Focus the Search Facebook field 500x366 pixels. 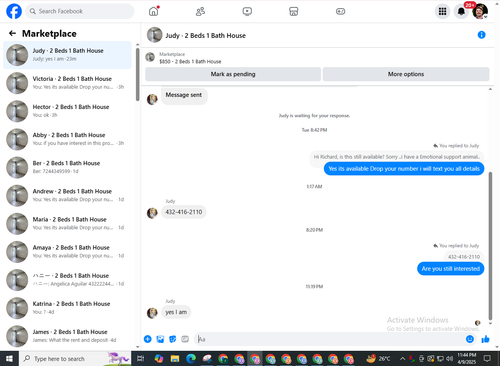pos(80,11)
